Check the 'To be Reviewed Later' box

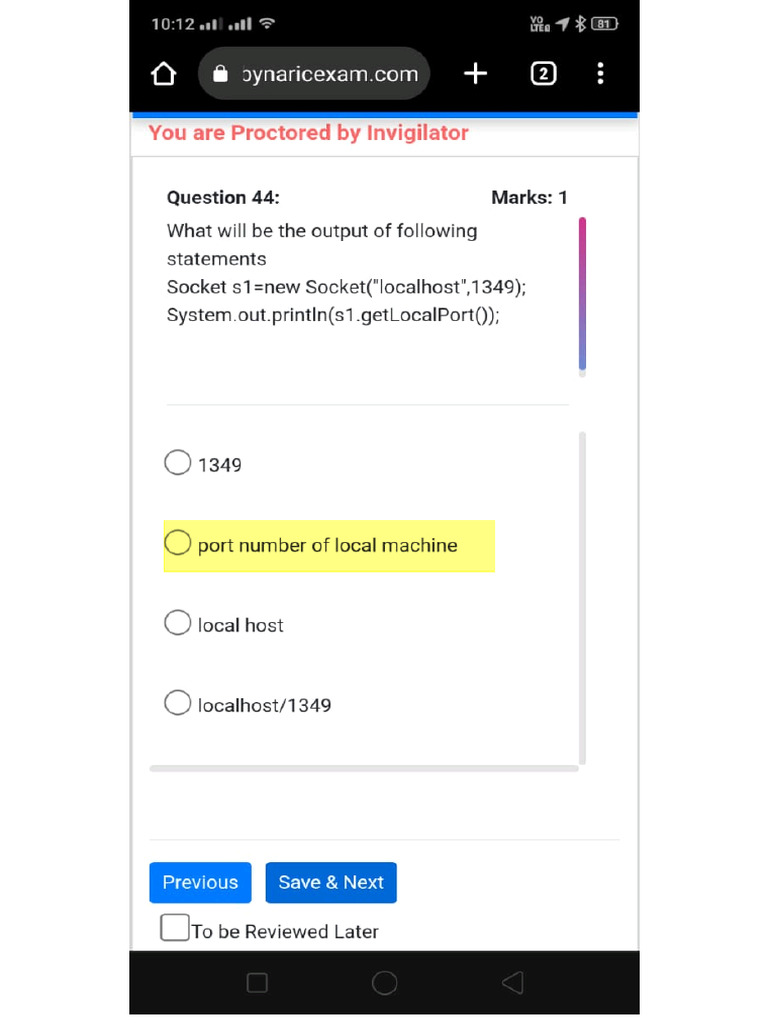175,928
